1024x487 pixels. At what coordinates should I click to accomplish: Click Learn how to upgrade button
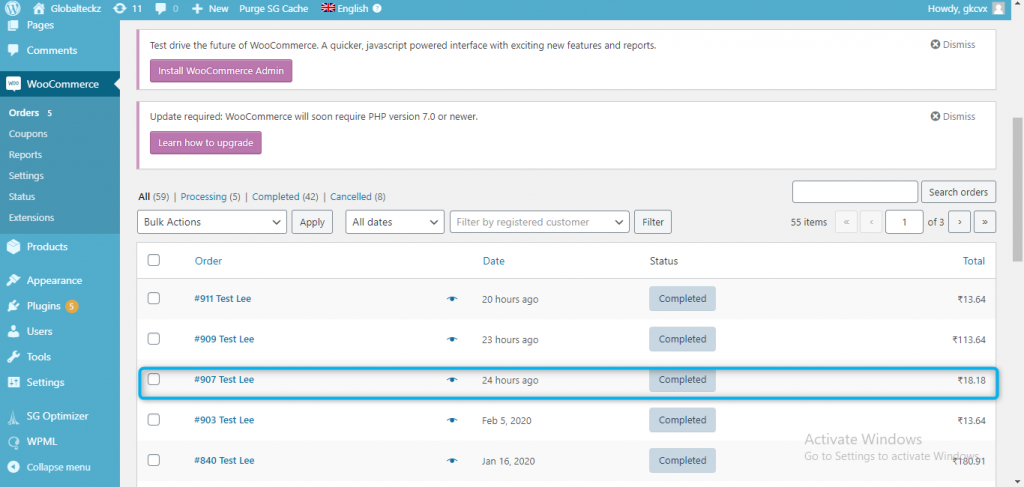point(206,142)
